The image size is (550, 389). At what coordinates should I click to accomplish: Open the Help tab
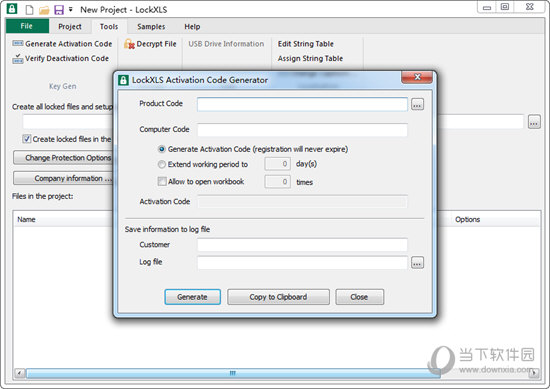click(192, 27)
